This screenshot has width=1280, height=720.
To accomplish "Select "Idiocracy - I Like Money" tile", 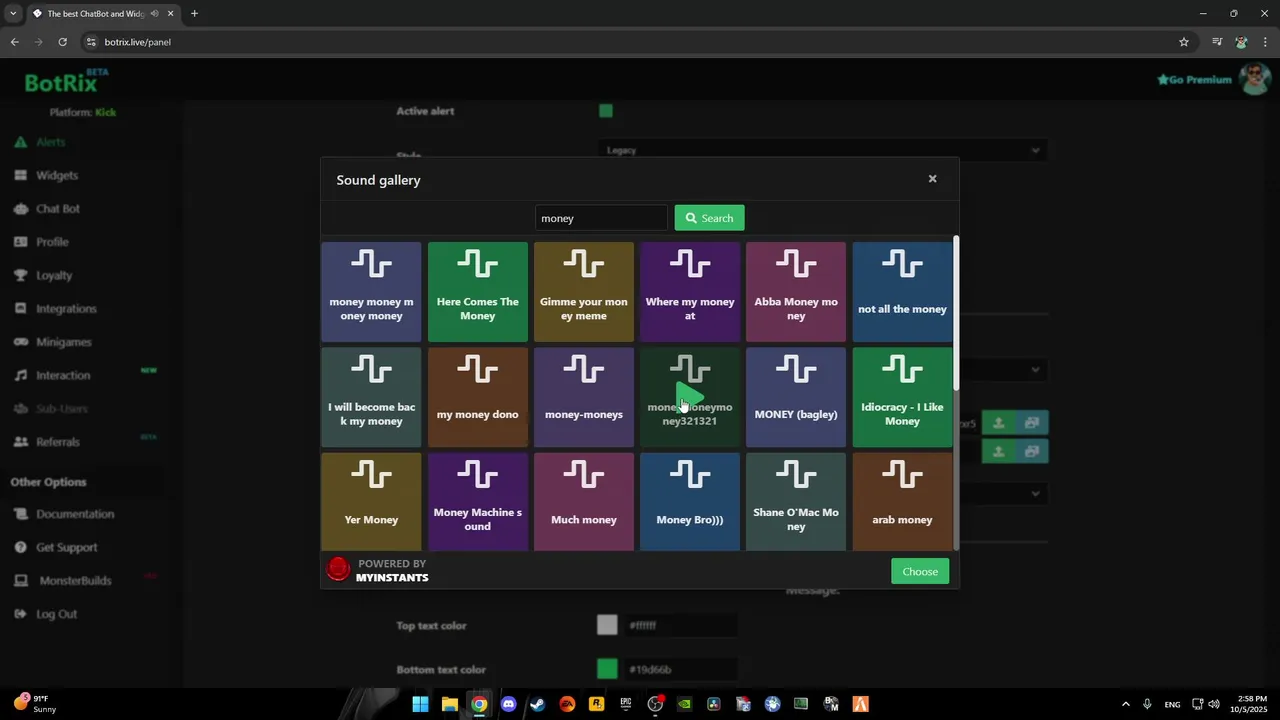I will pos(902,397).
